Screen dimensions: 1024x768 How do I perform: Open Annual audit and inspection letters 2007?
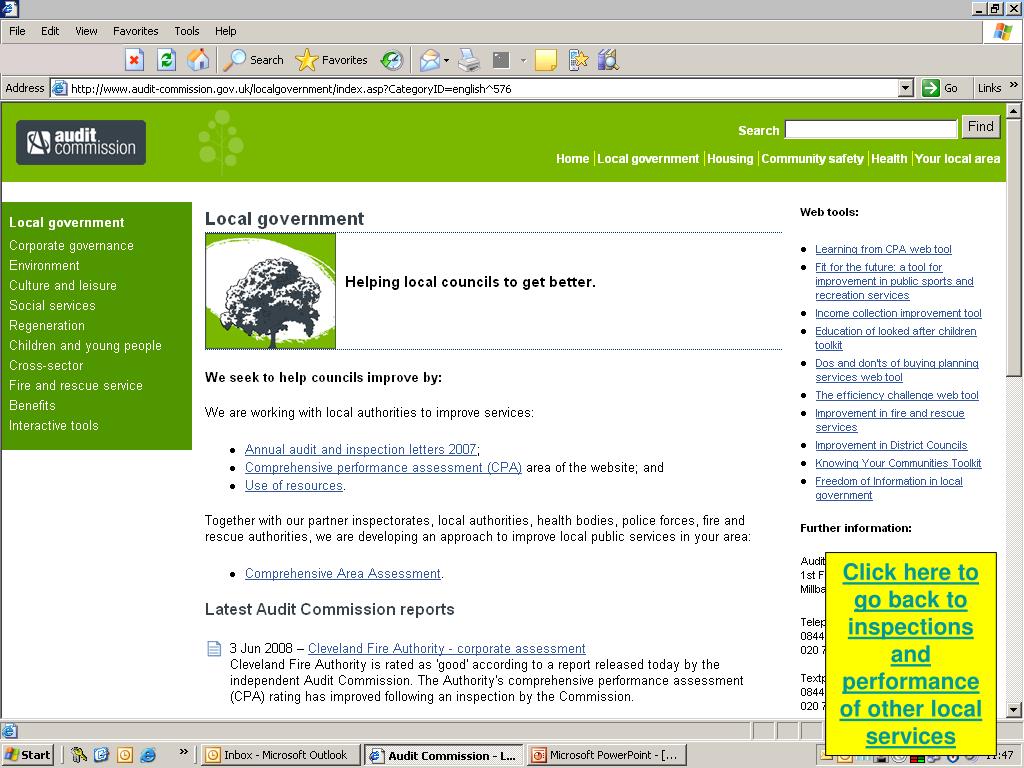(x=360, y=449)
